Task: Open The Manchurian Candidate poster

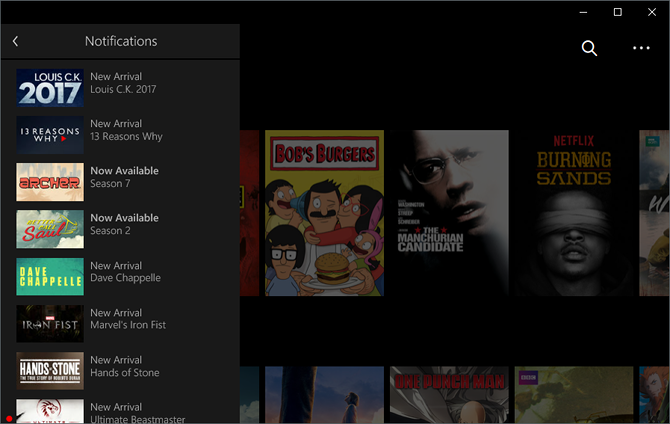Action: 449,213
